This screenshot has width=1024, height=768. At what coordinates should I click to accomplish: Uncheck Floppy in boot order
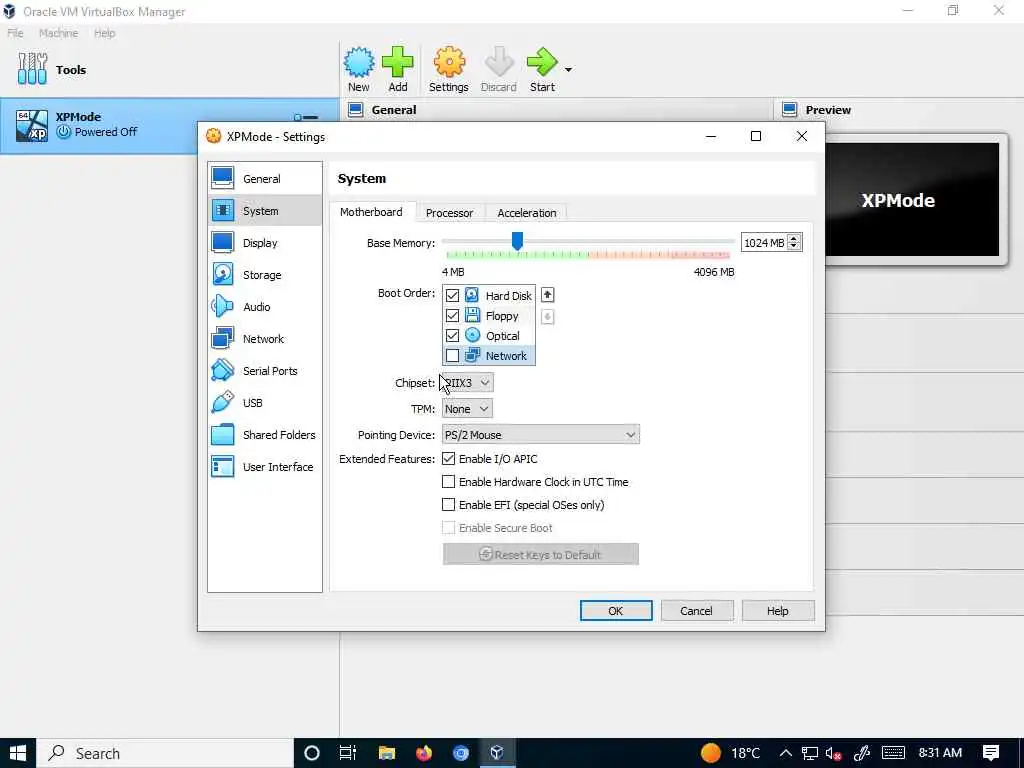point(452,315)
